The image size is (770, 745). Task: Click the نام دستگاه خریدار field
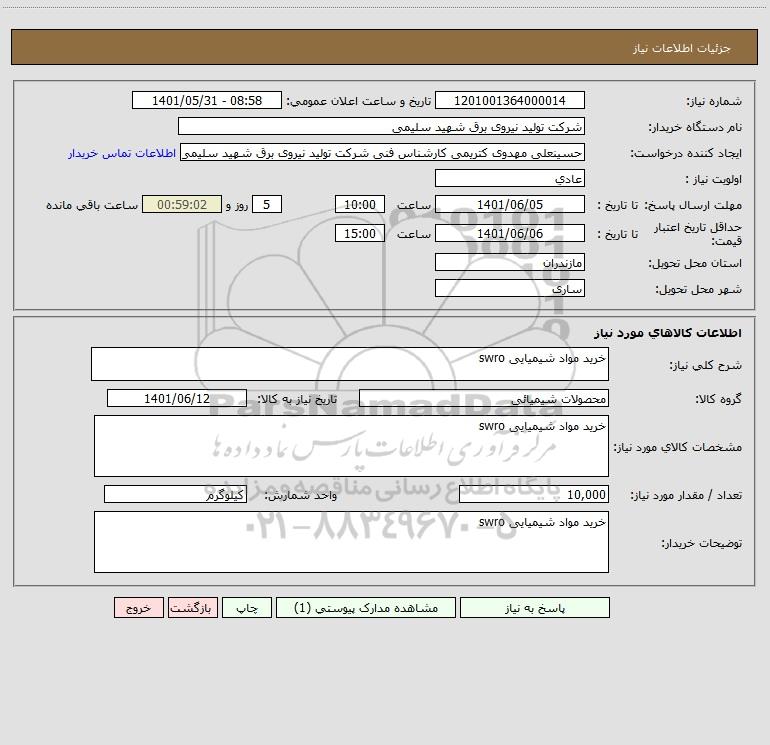pos(381,126)
